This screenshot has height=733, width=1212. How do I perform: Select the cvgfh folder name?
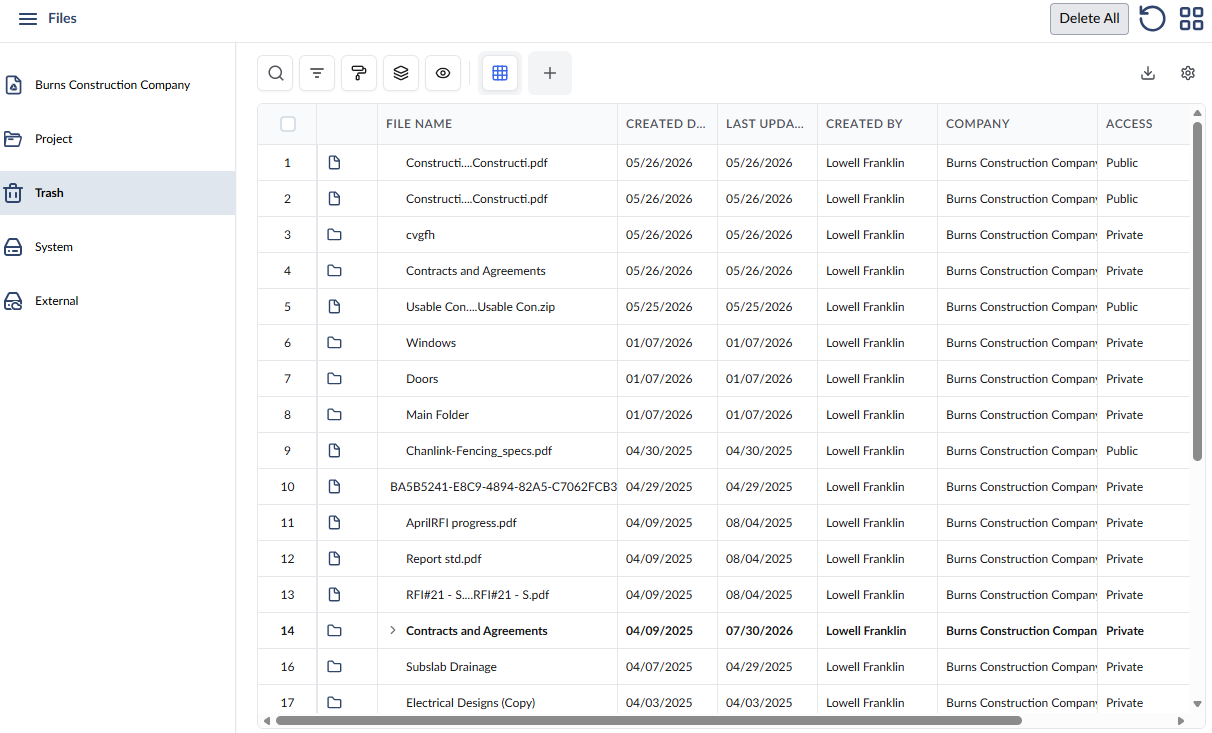coord(420,235)
